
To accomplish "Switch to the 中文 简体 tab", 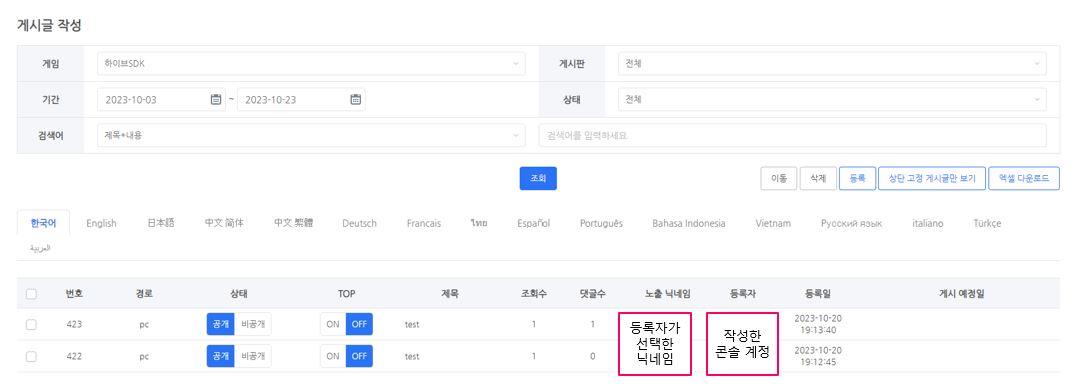I will tap(224, 223).
